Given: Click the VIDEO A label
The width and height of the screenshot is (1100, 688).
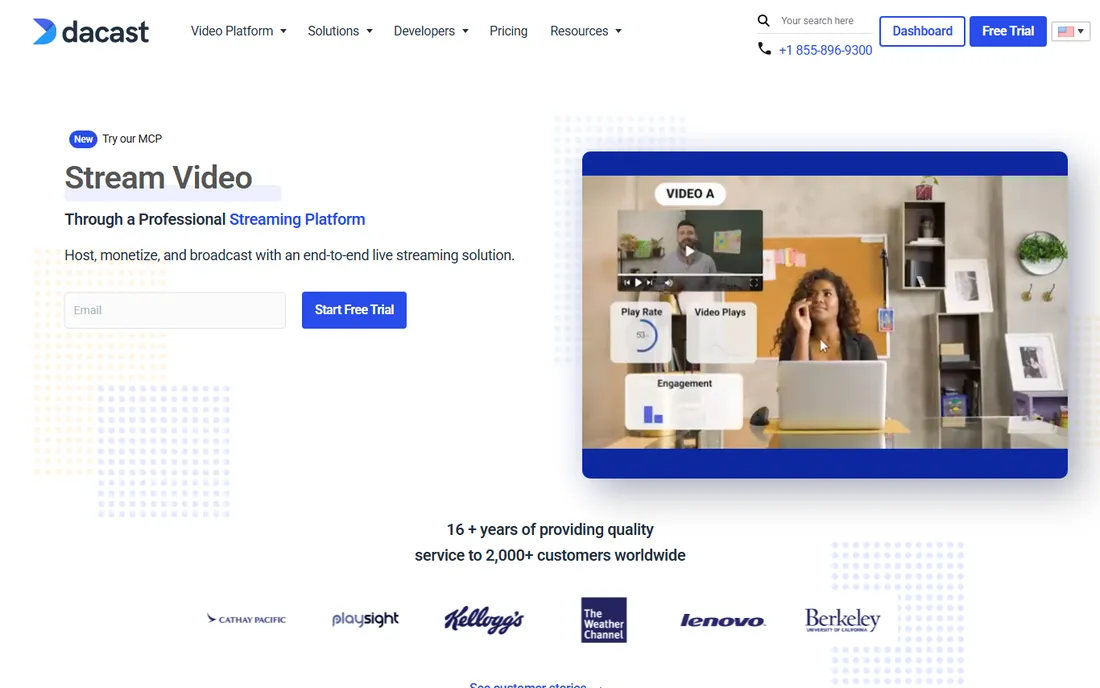Looking at the screenshot, I should coord(690,194).
